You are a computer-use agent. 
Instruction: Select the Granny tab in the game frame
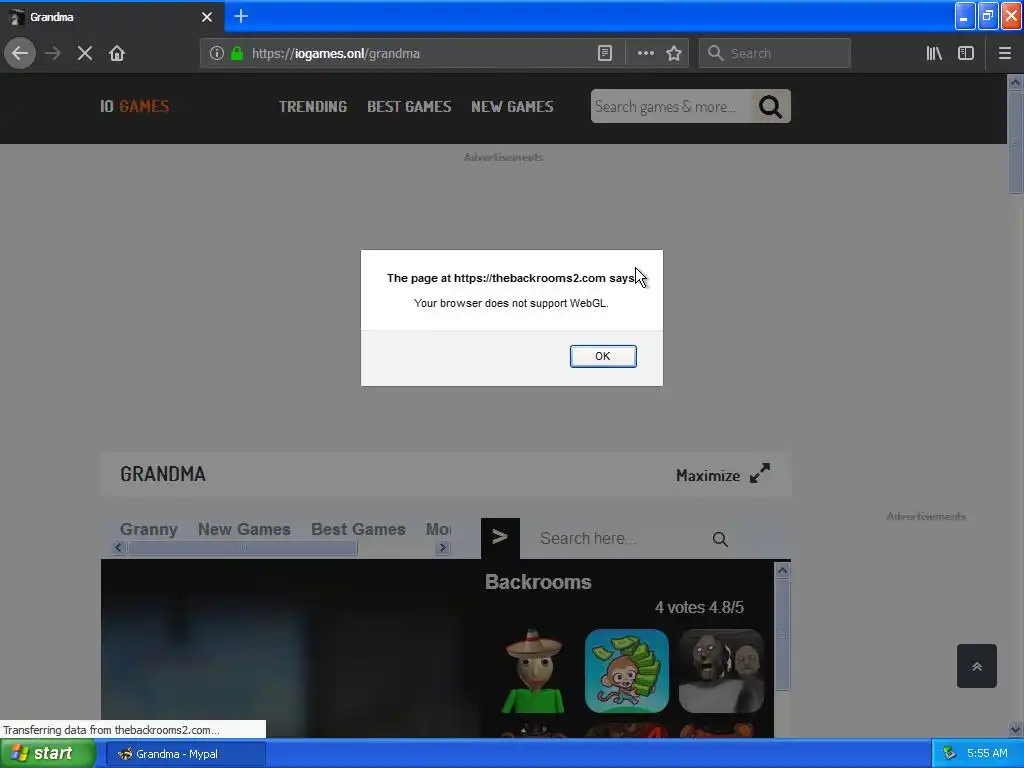[149, 529]
